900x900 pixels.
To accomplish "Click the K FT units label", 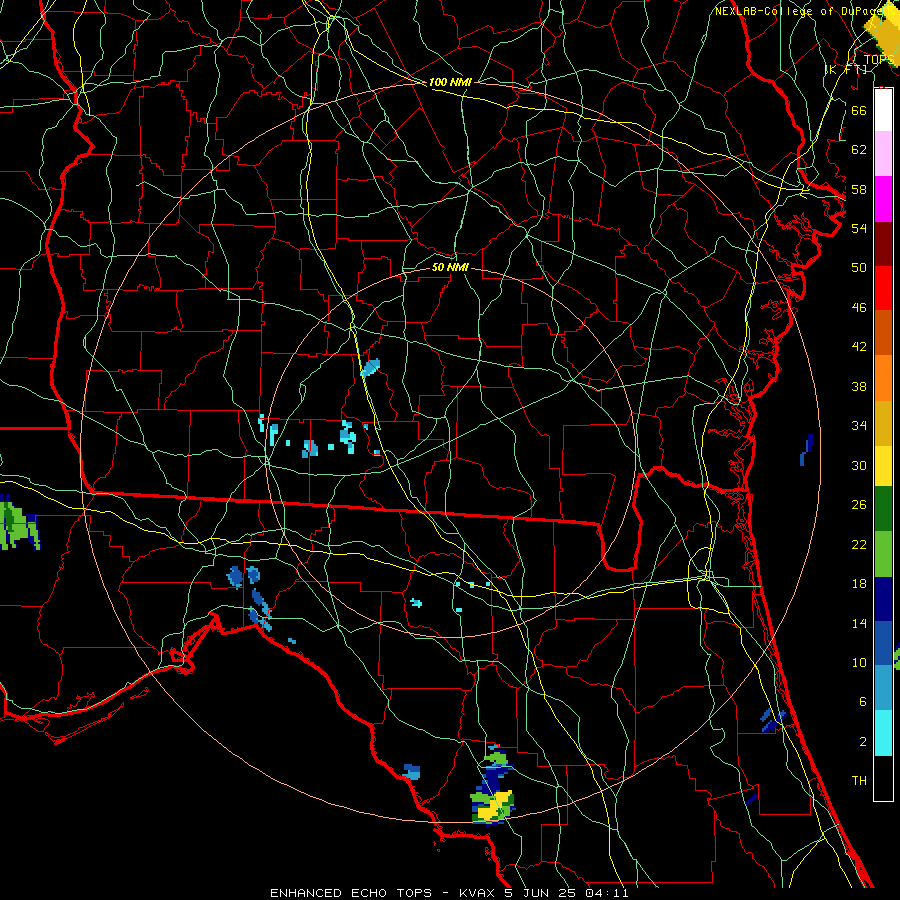I will click(x=845, y=70).
